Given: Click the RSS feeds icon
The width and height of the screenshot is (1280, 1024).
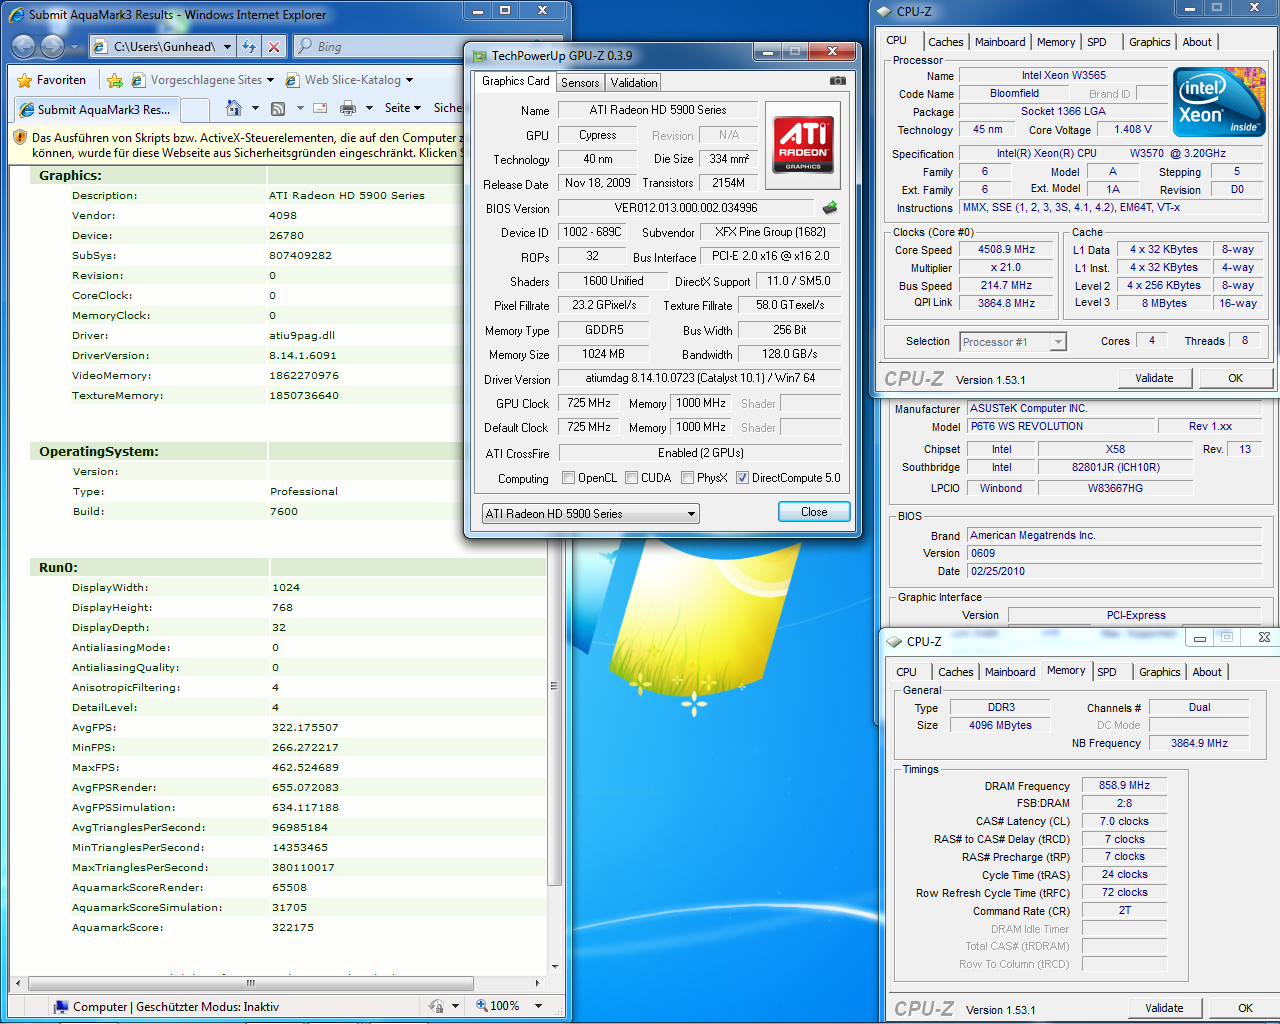Looking at the screenshot, I should click(x=278, y=108).
